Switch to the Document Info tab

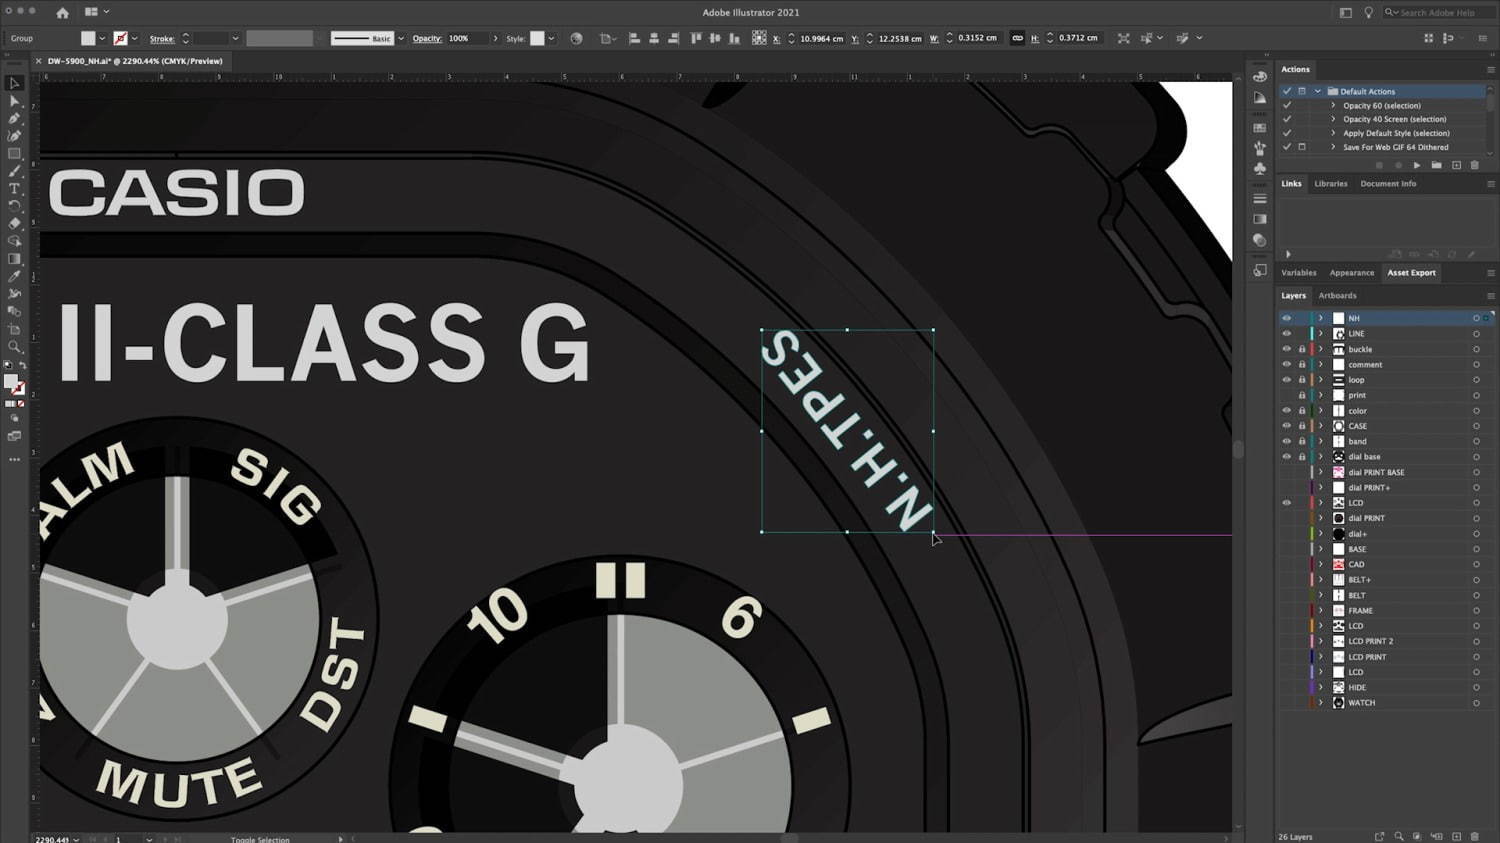[1388, 184]
